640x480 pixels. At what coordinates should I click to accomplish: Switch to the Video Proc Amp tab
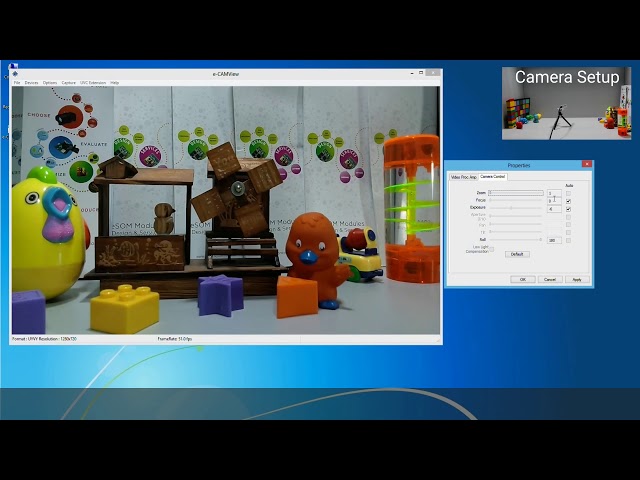[464, 177]
